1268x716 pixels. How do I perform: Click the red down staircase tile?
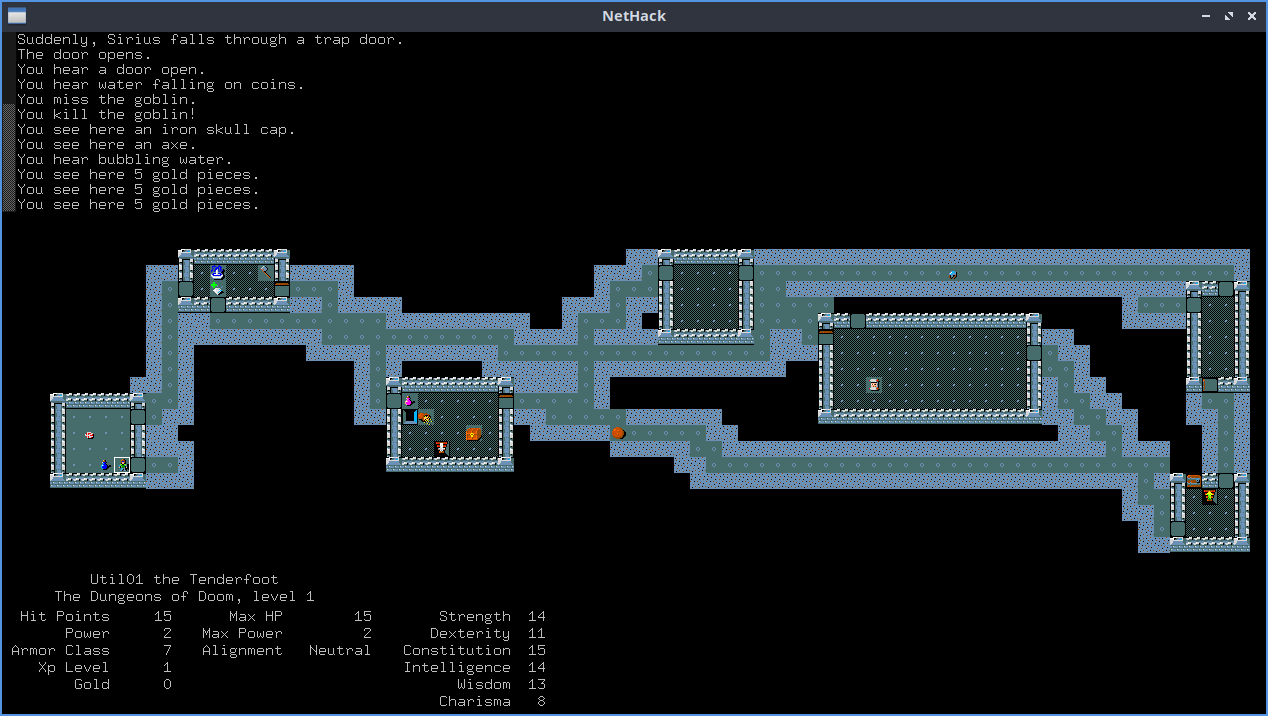[x=442, y=449]
